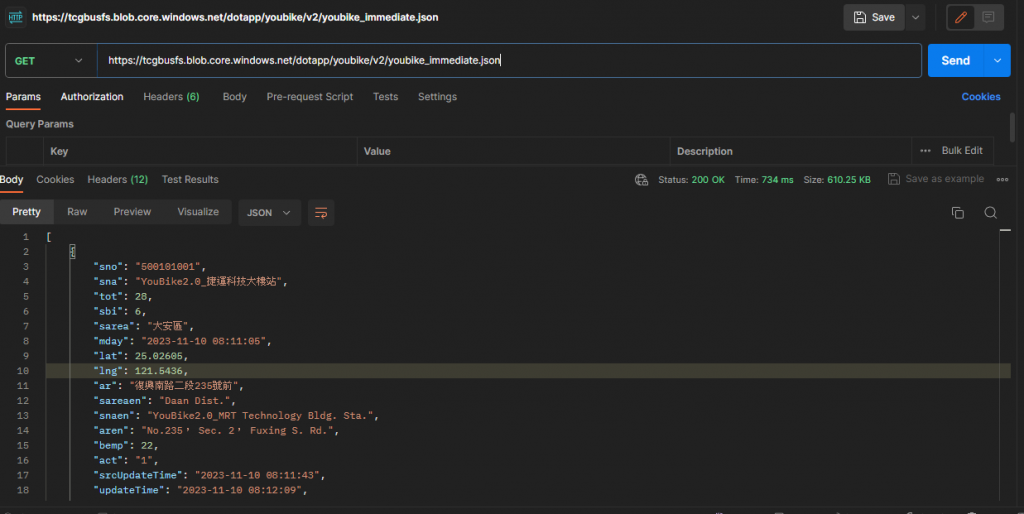Image resolution: width=1024 pixels, height=514 pixels.
Task: Click the "lat": 25.02605 line
Action: tap(140, 356)
